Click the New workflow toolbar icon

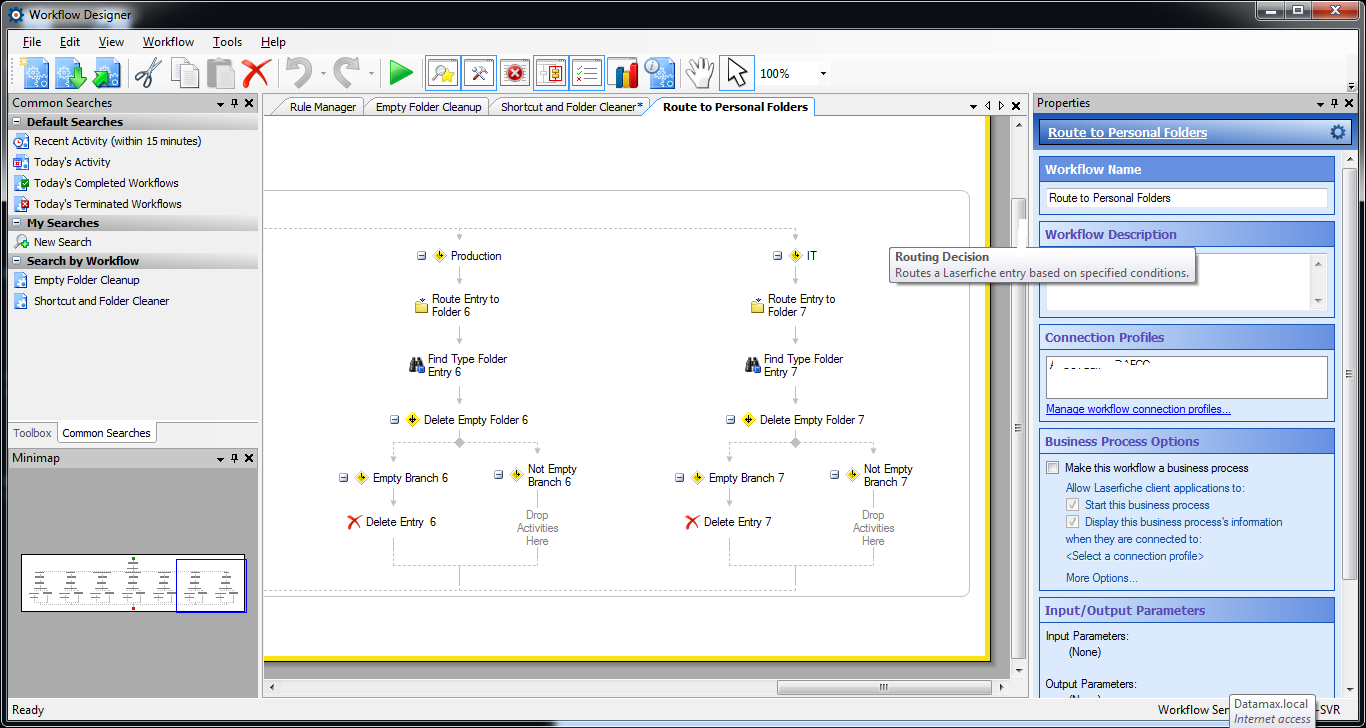(35, 73)
